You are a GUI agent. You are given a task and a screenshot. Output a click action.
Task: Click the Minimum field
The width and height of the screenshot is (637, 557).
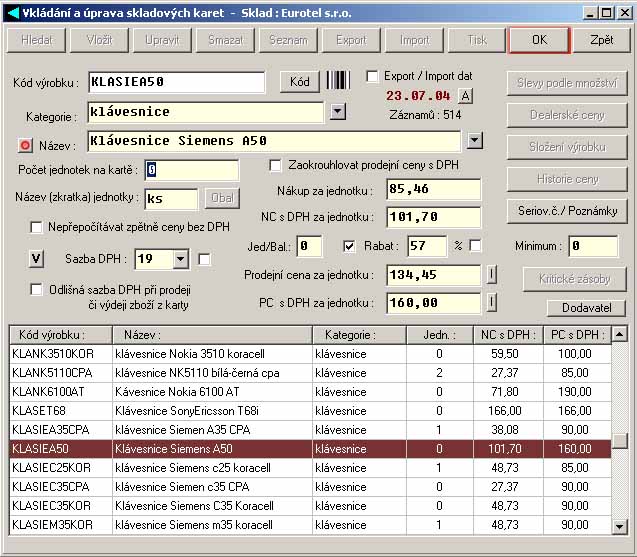pos(593,246)
